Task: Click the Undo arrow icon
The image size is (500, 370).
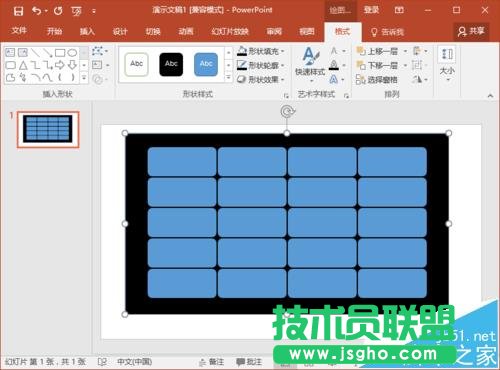Action: (x=37, y=11)
